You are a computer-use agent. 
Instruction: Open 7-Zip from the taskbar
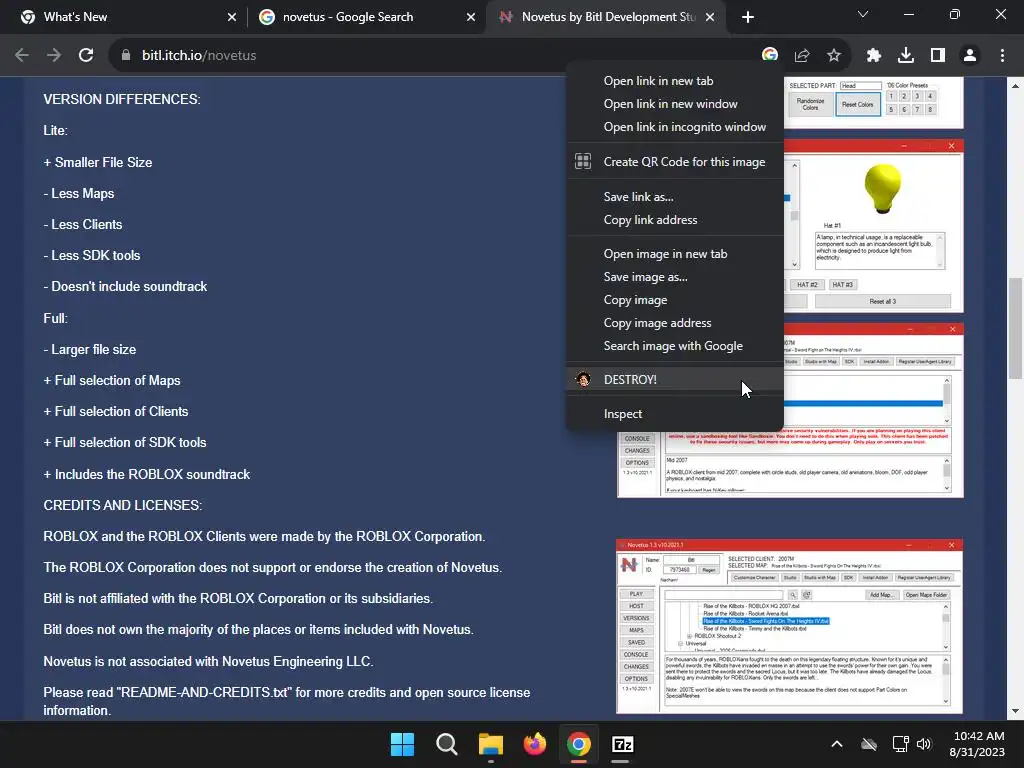622,744
